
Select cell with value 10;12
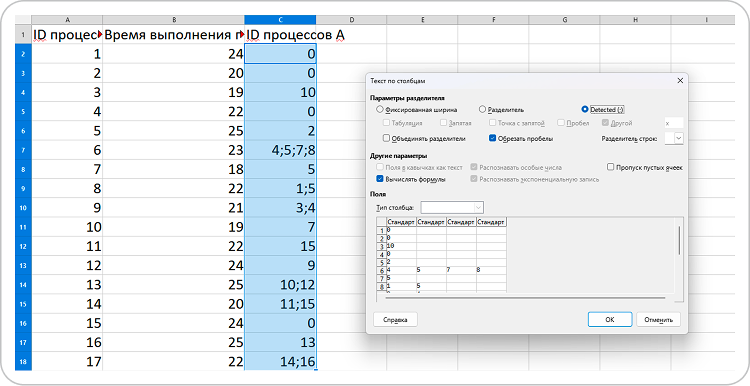tap(280, 285)
